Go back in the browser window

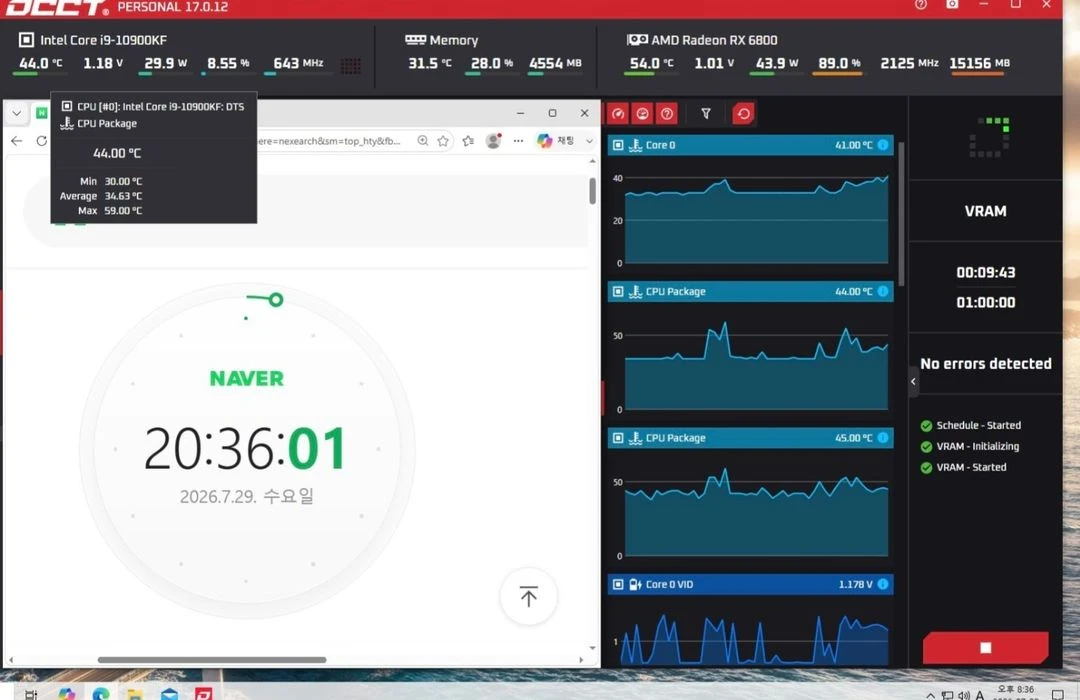tap(17, 141)
